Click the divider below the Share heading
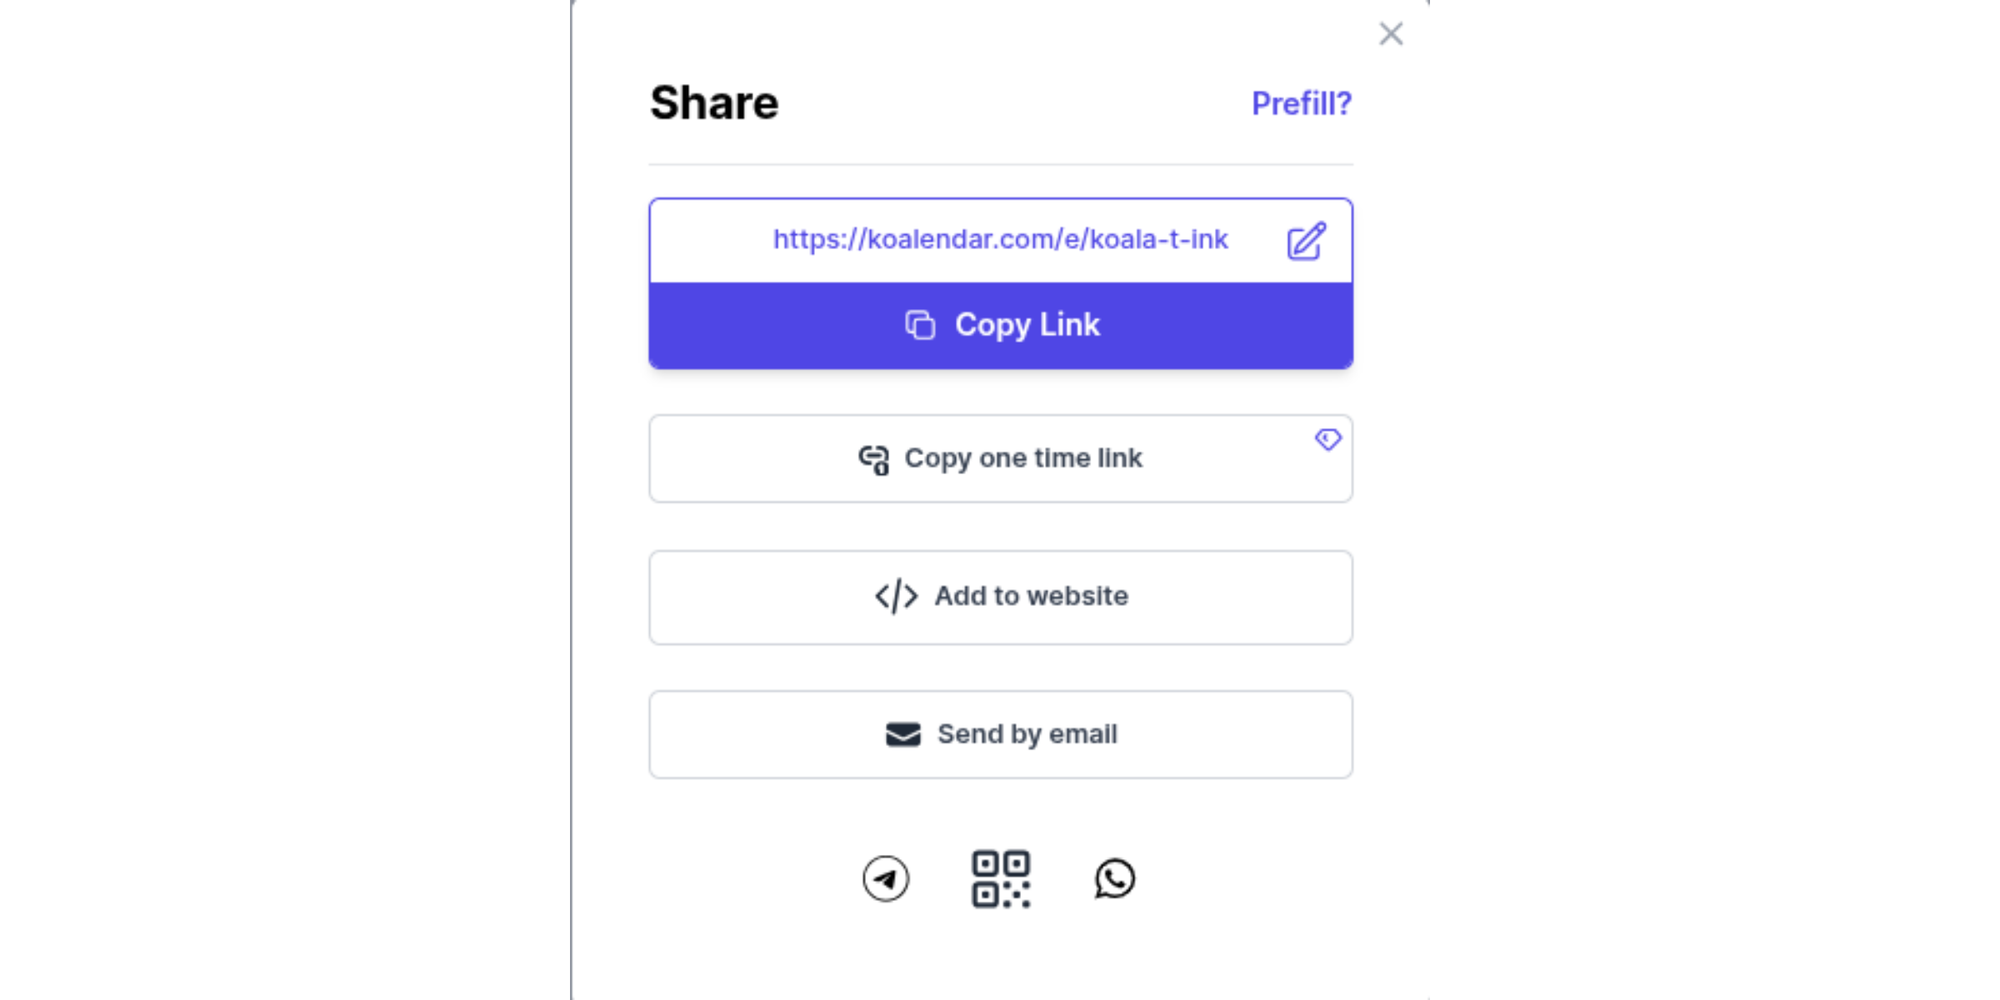The height and width of the screenshot is (1000, 2000). pyautogui.click(x=1000, y=160)
